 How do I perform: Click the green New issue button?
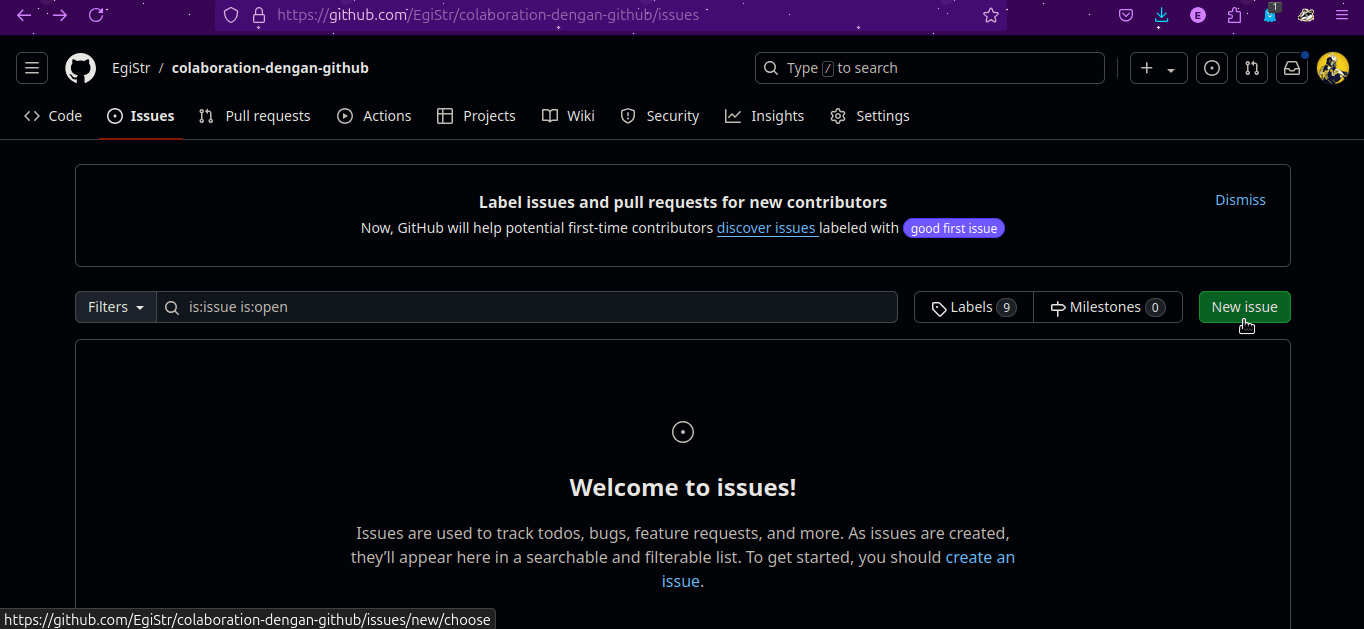(1245, 307)
